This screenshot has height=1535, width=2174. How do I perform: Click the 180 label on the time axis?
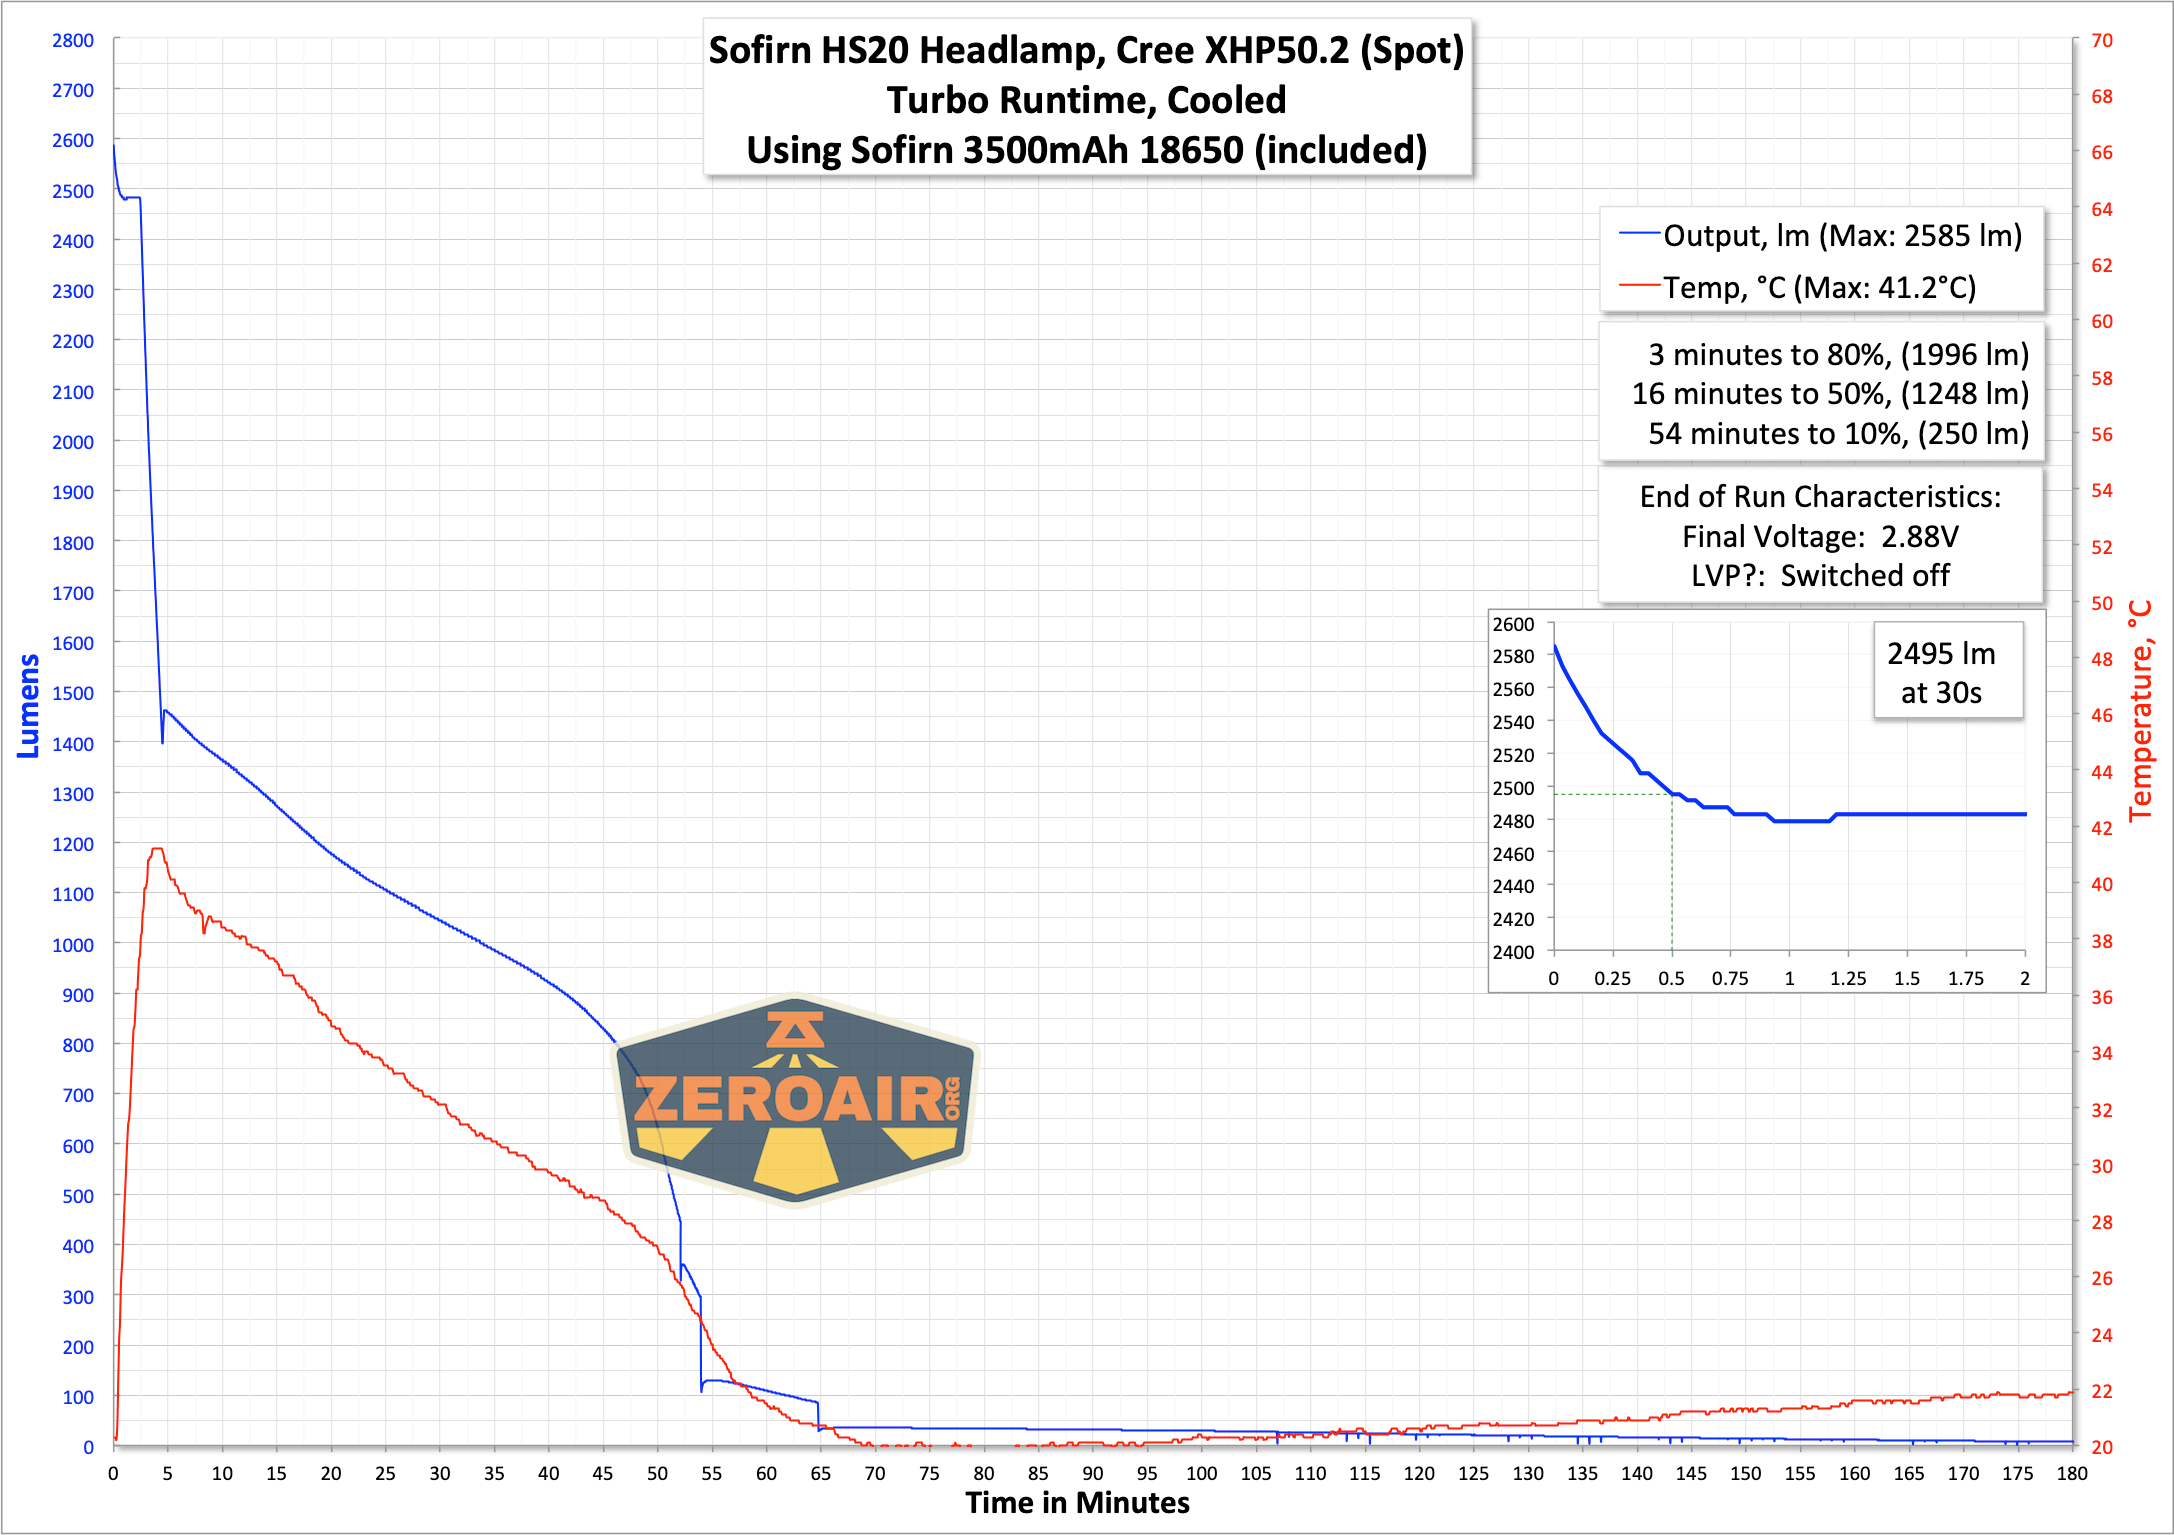[2072, 1473]
